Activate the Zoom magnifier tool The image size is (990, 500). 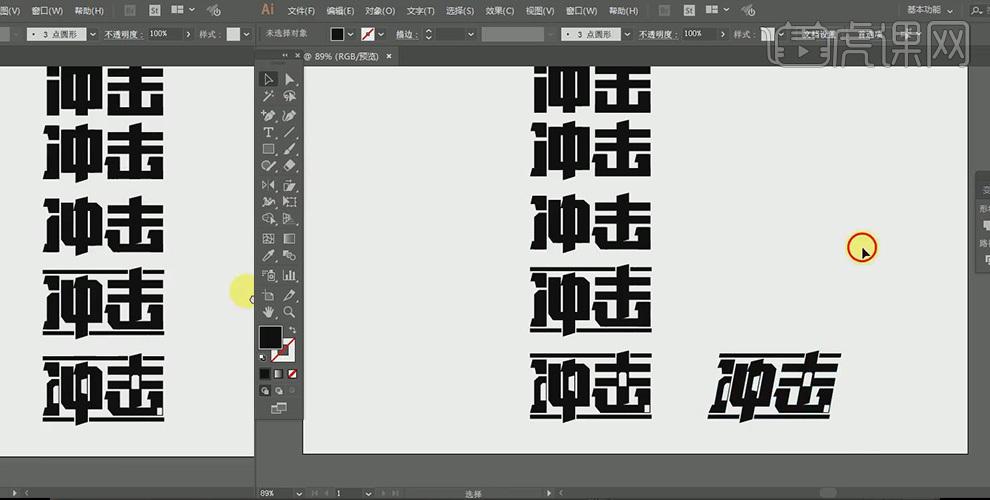point(289,312)
